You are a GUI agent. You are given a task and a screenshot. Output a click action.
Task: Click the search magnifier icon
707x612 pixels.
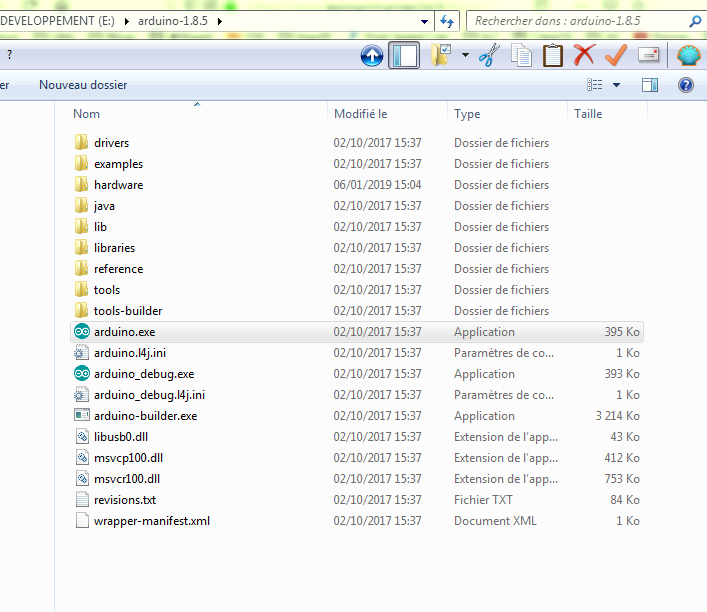pyautogui.click(x=695, y=21)
